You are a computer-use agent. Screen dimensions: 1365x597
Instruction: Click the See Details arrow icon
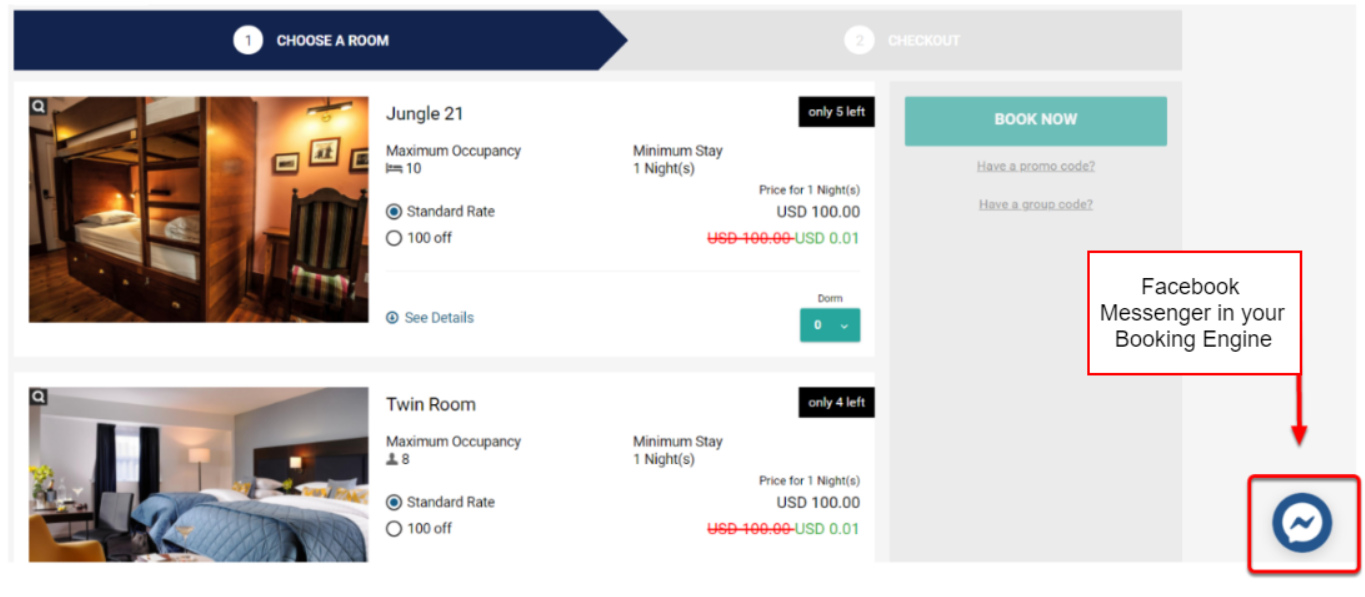pyautogui.click(x=392, y=318)
